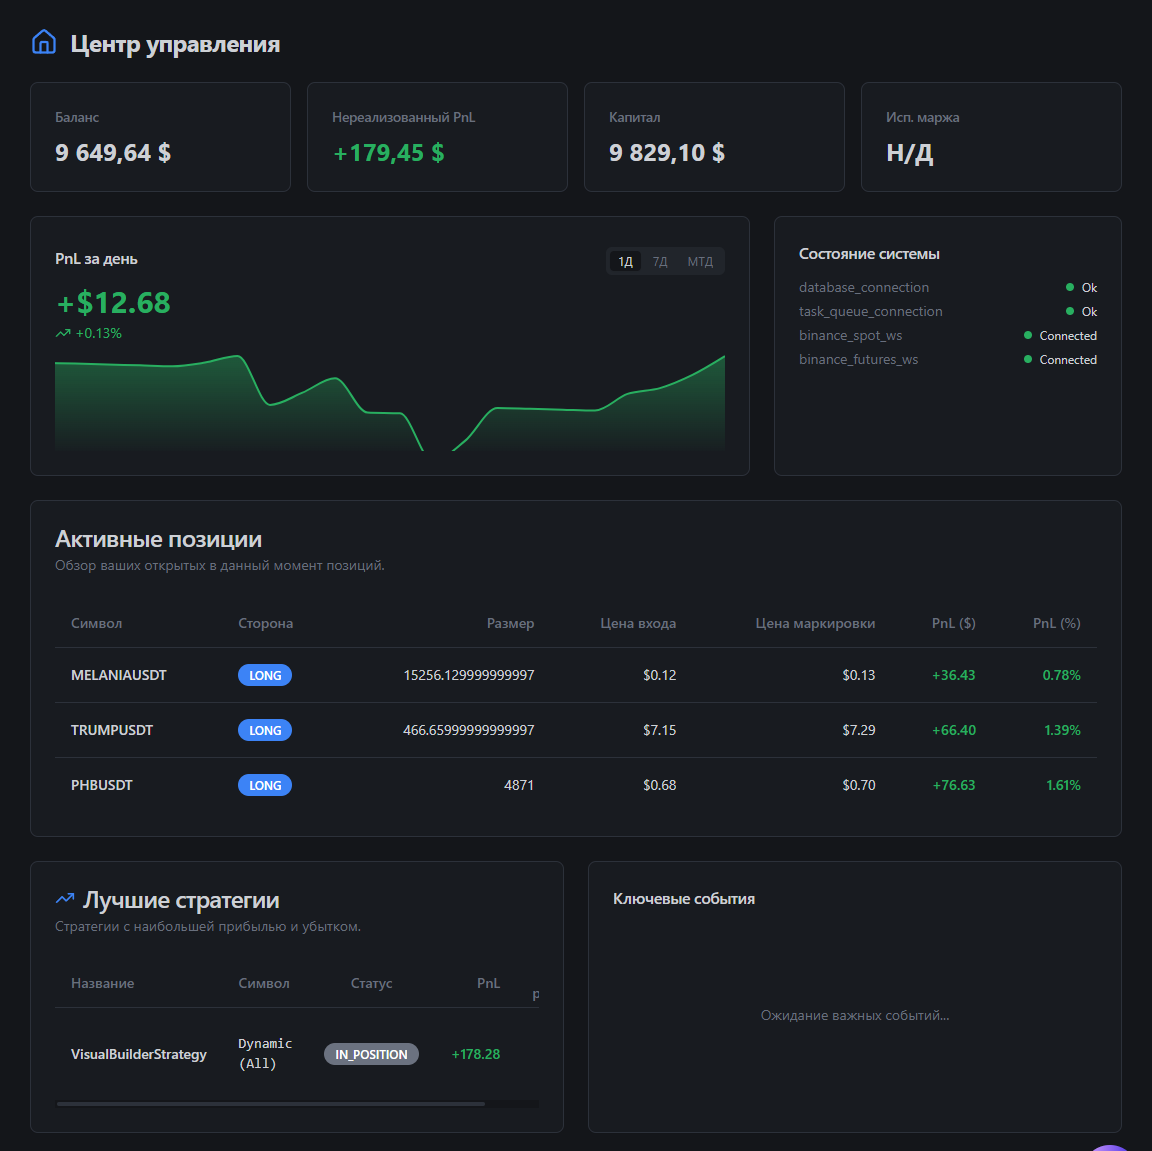Sort positions by the "PnL ($)" column header

954,623
